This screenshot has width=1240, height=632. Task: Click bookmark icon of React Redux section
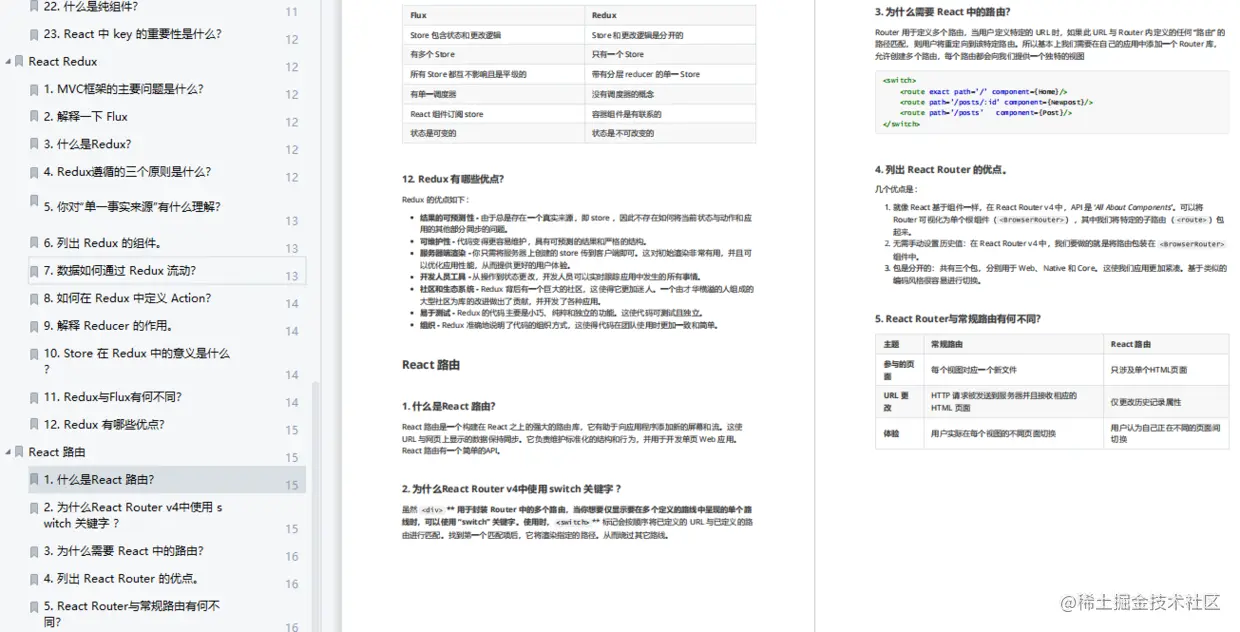20,62
